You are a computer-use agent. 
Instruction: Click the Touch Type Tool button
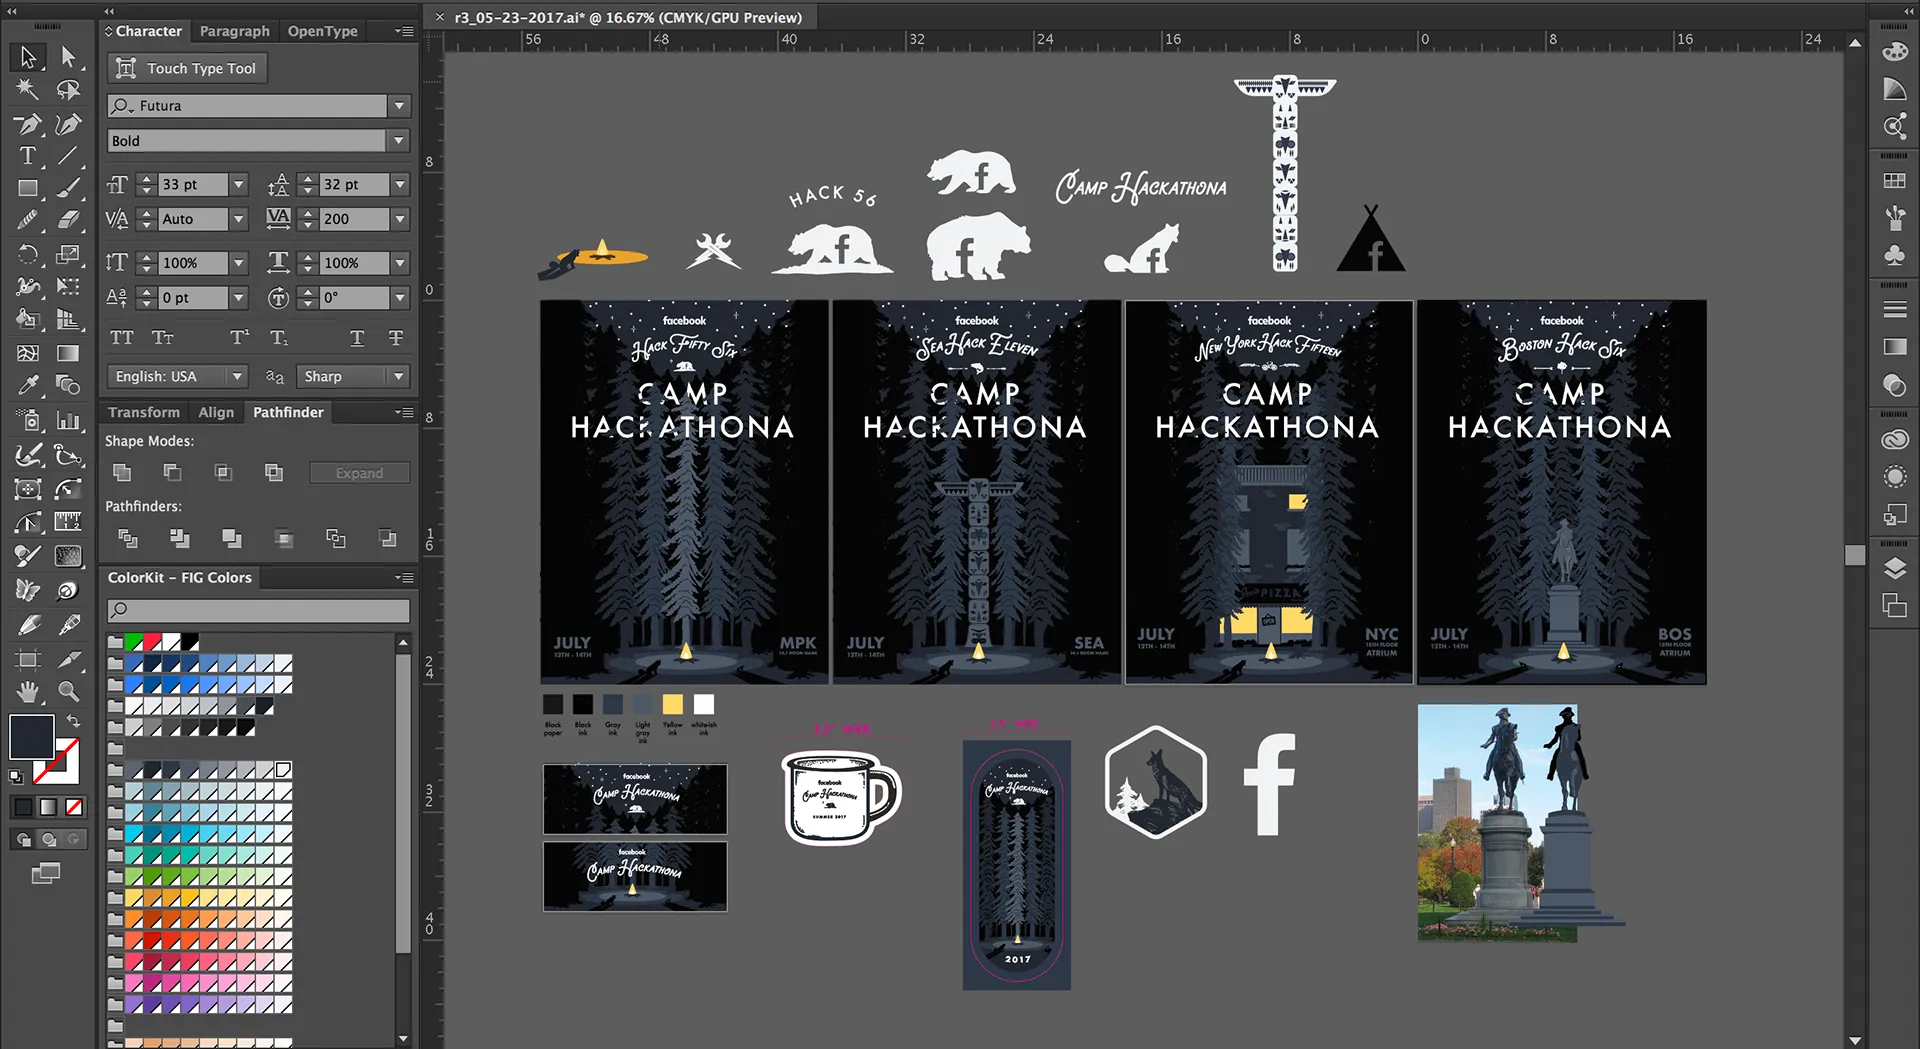187,68
